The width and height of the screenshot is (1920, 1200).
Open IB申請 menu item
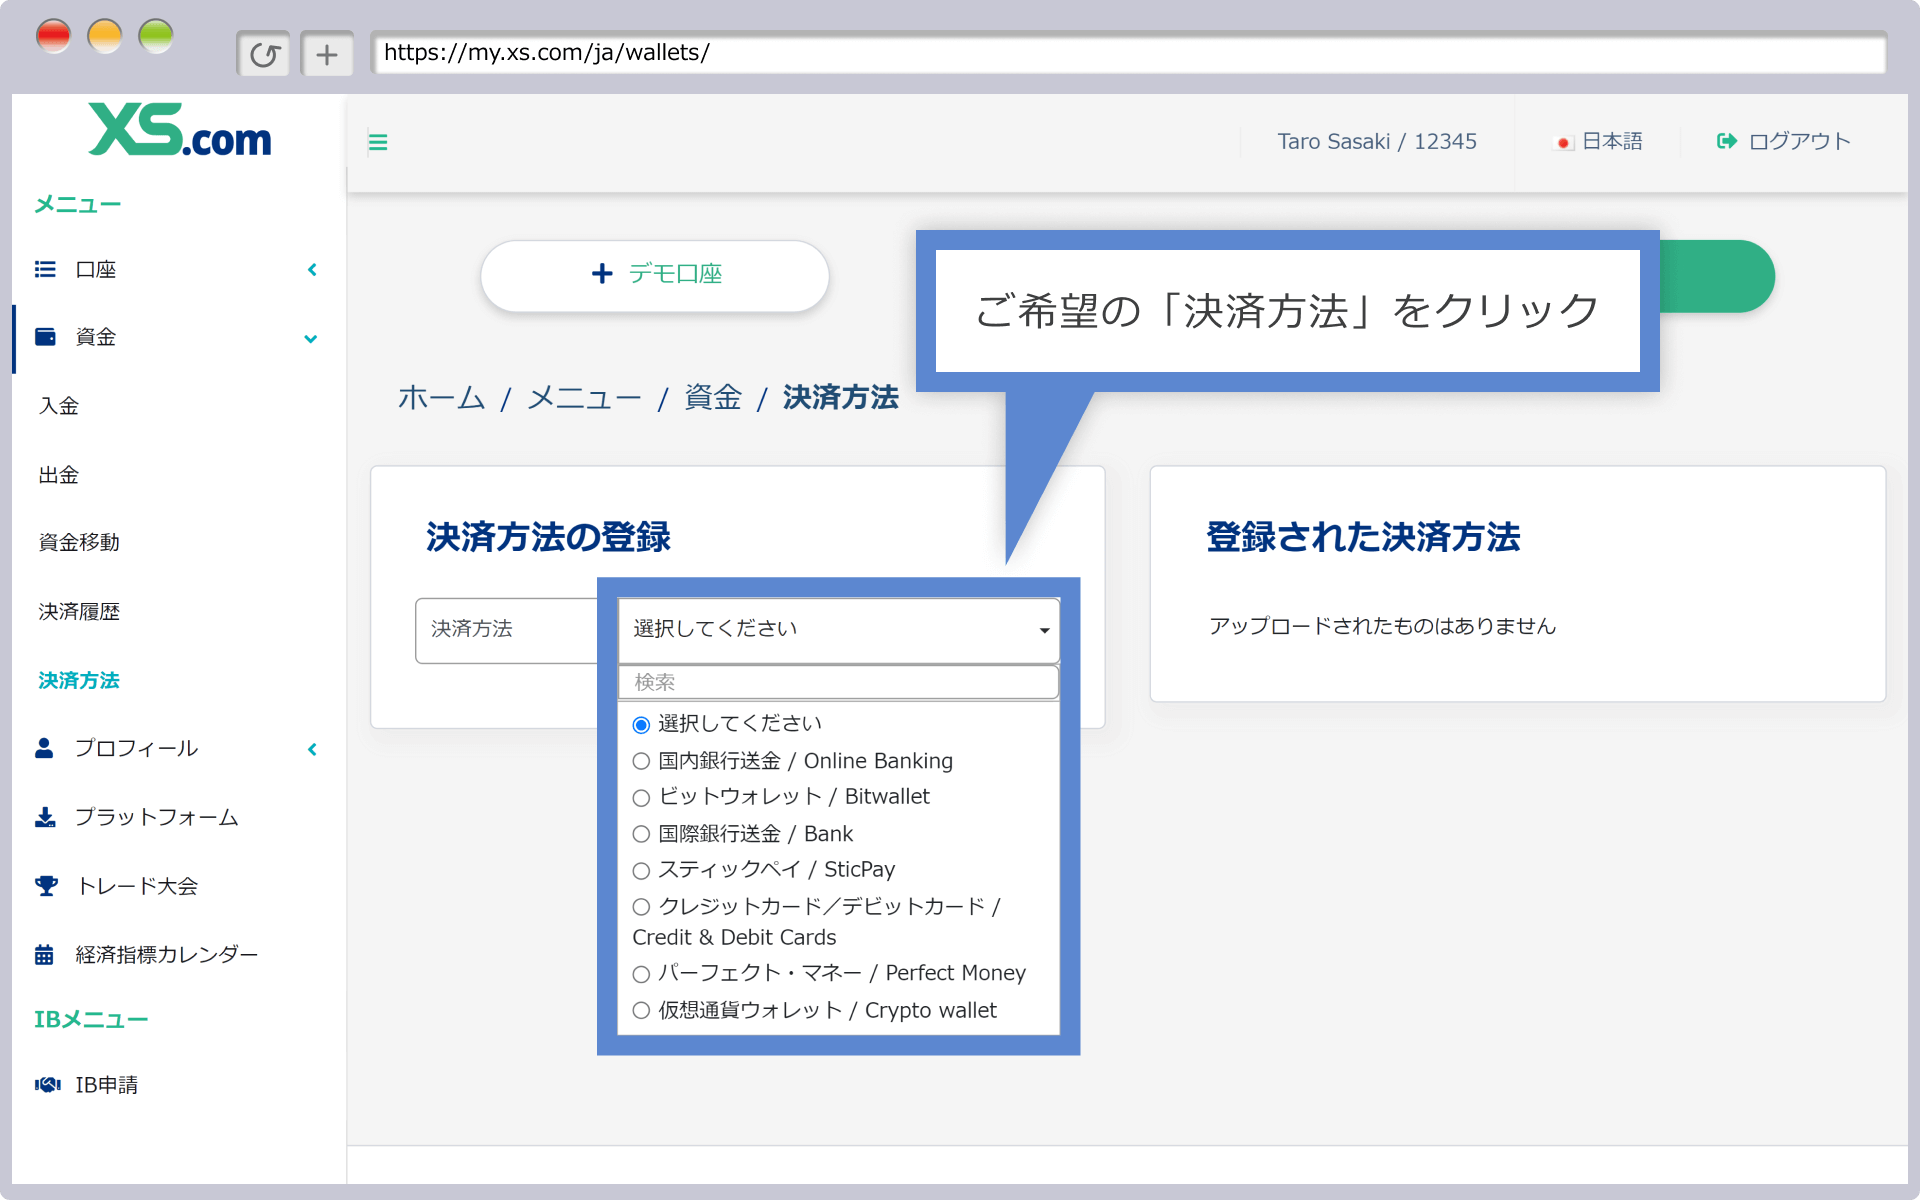(107, 1085)
